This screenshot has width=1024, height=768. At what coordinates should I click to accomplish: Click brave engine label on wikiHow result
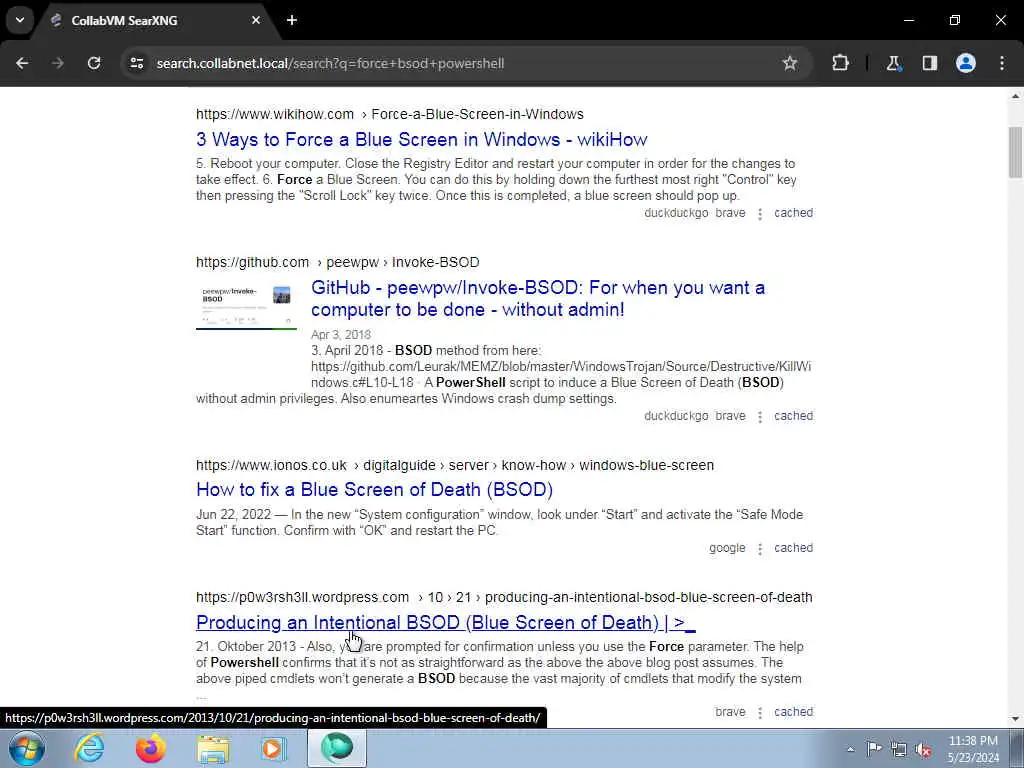(x=730, y=213)
